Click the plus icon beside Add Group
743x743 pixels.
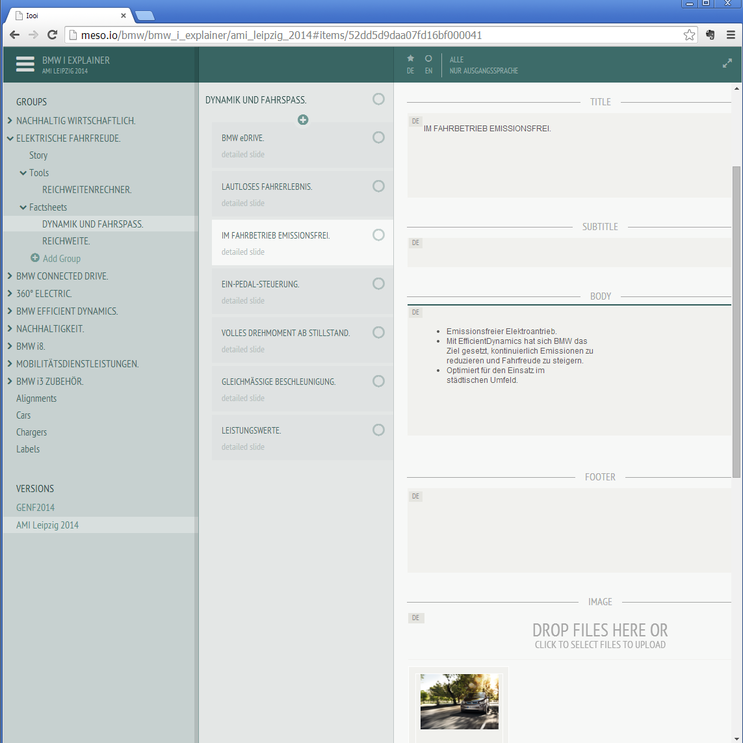click(x=35, y=258)
